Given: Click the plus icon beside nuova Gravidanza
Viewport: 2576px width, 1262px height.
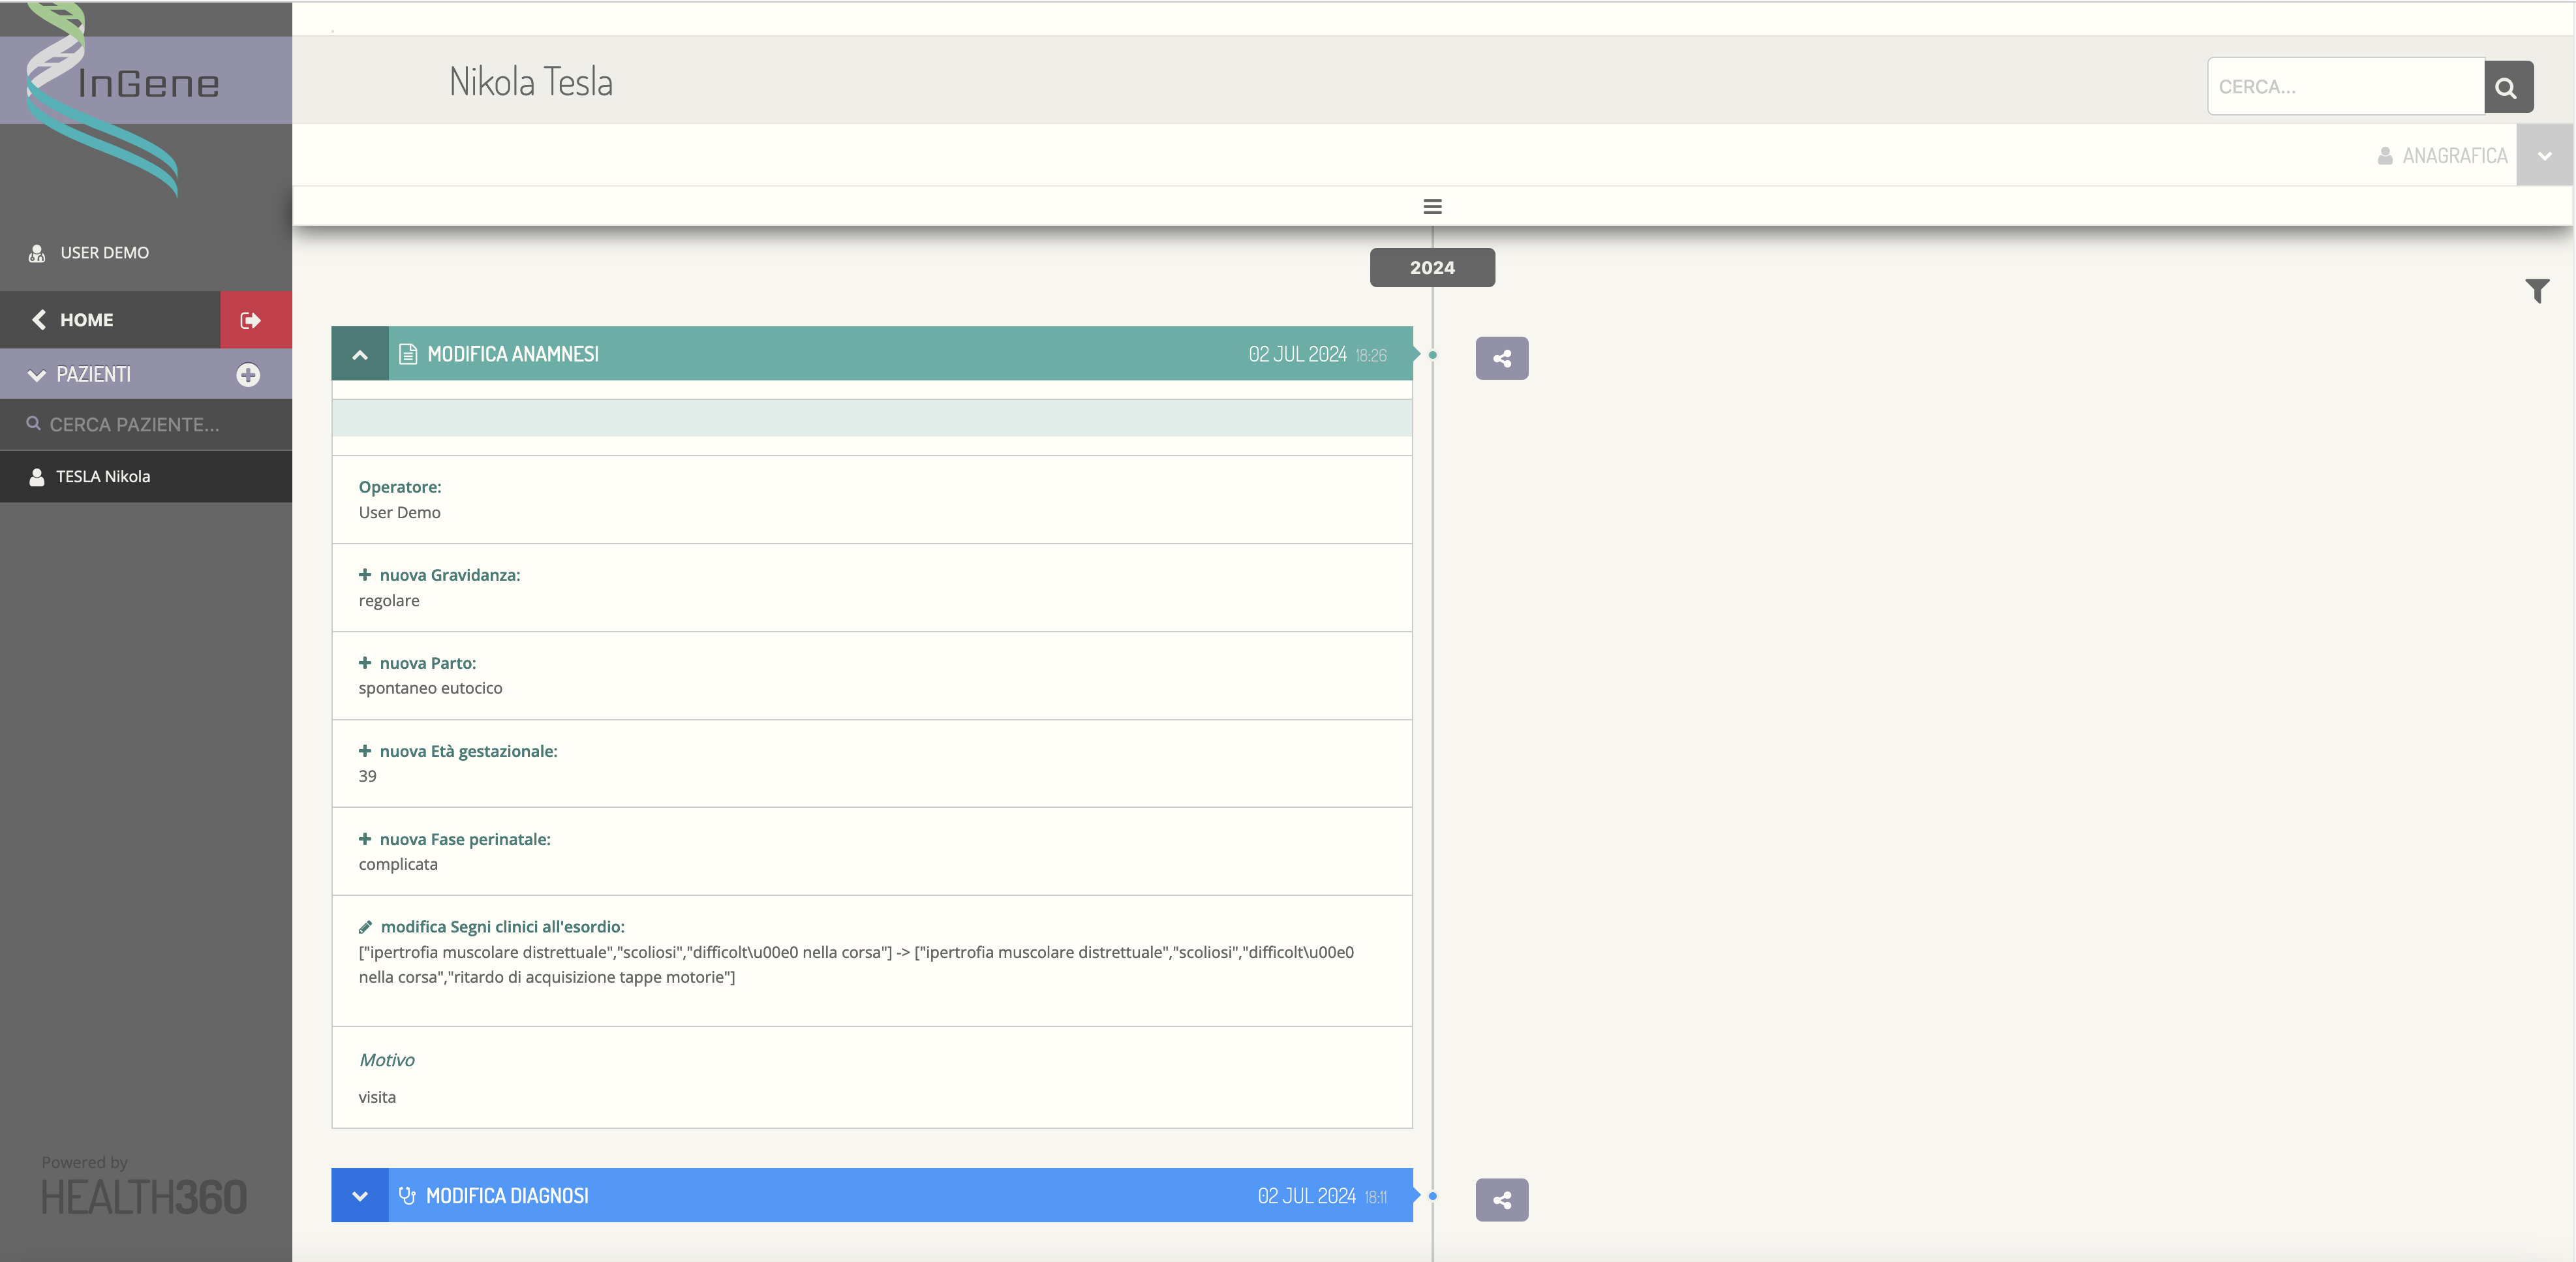Looking at the screenshot, I should 365,575.
